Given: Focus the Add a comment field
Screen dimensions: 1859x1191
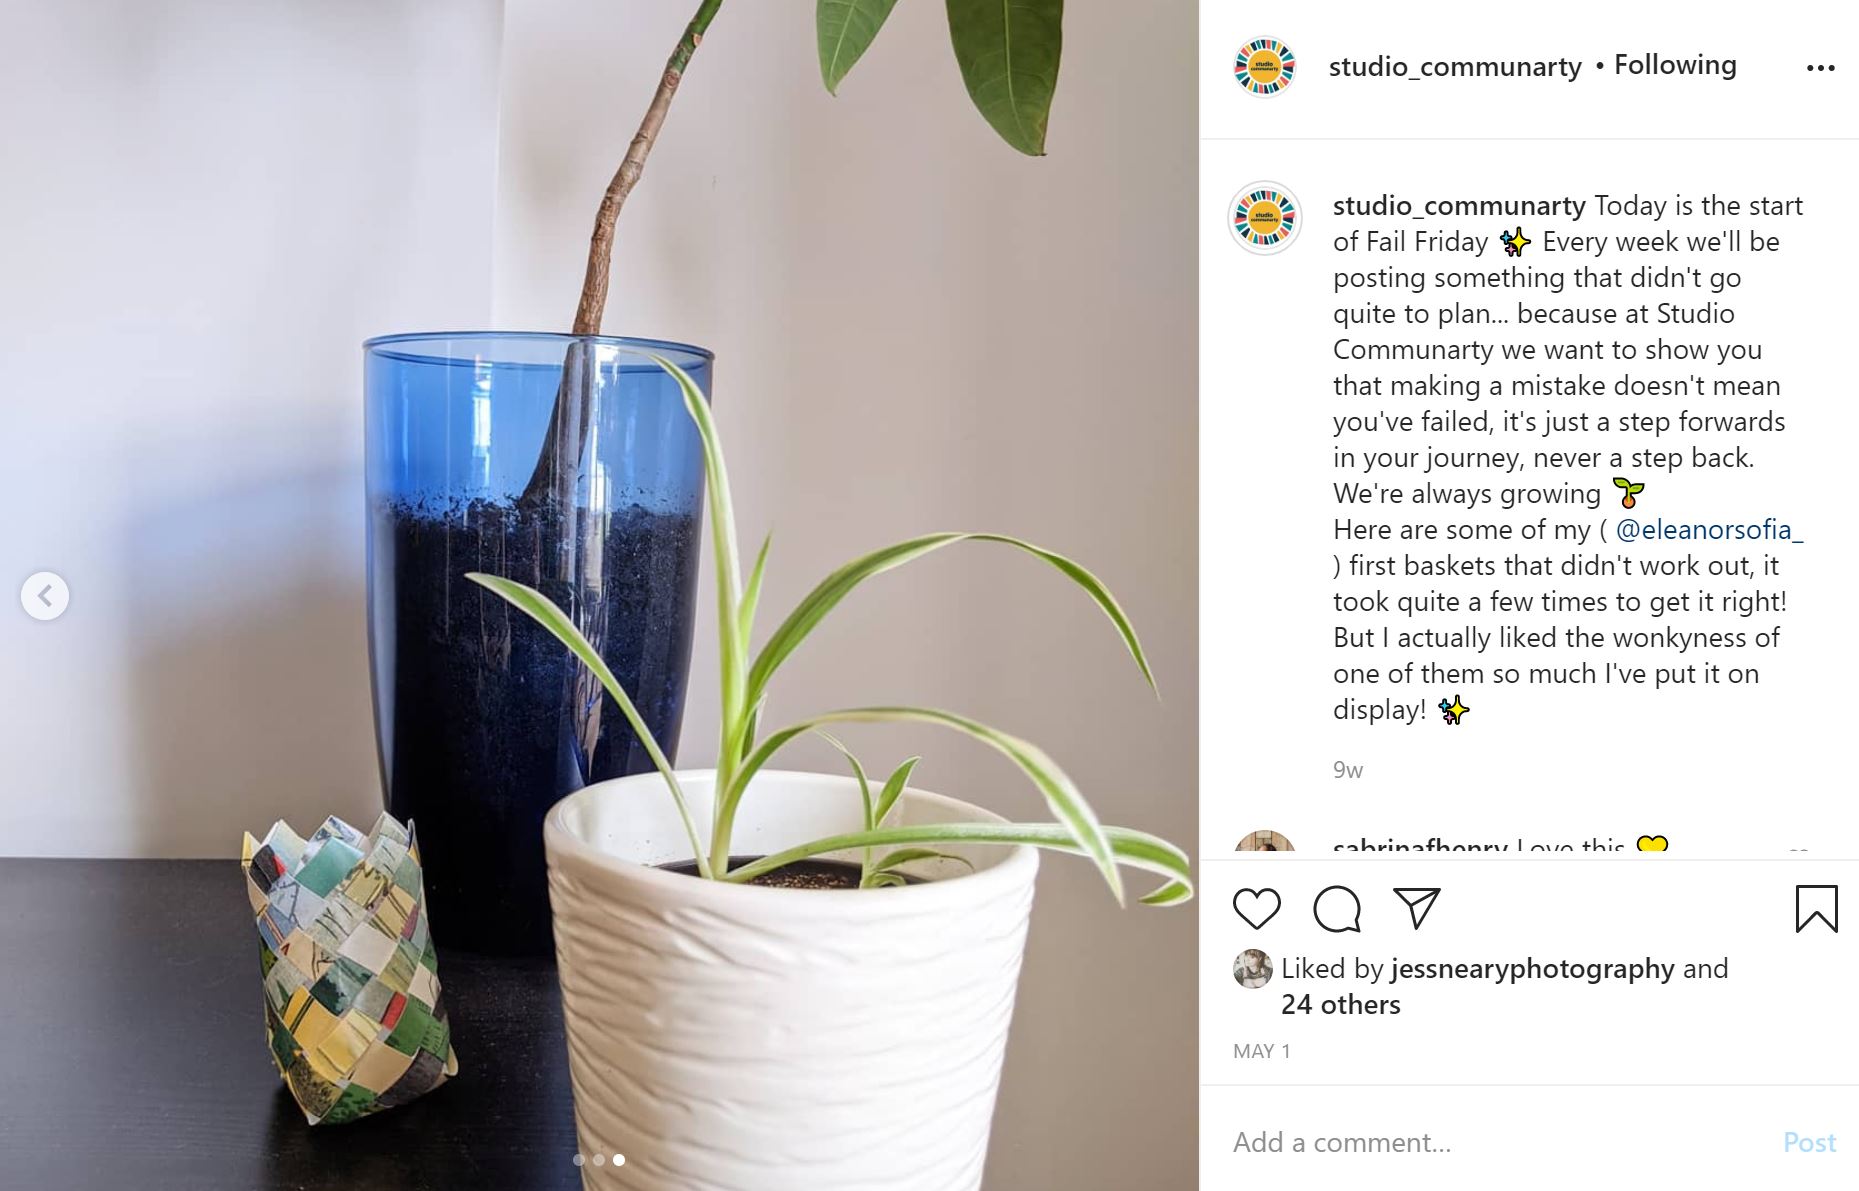Looking at the screenshot, I should click(1500, 1142).
